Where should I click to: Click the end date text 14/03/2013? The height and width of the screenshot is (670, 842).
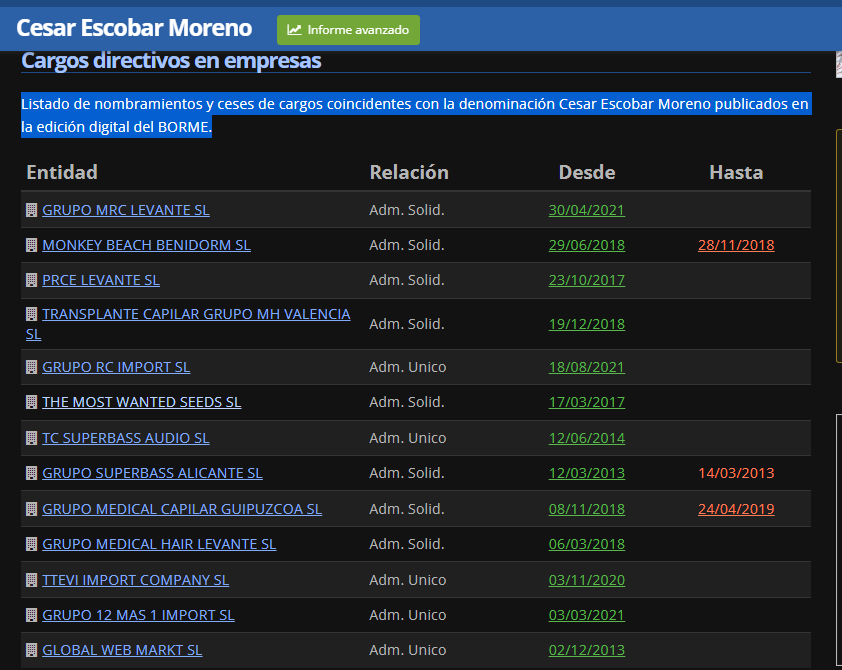coord(736,472)
